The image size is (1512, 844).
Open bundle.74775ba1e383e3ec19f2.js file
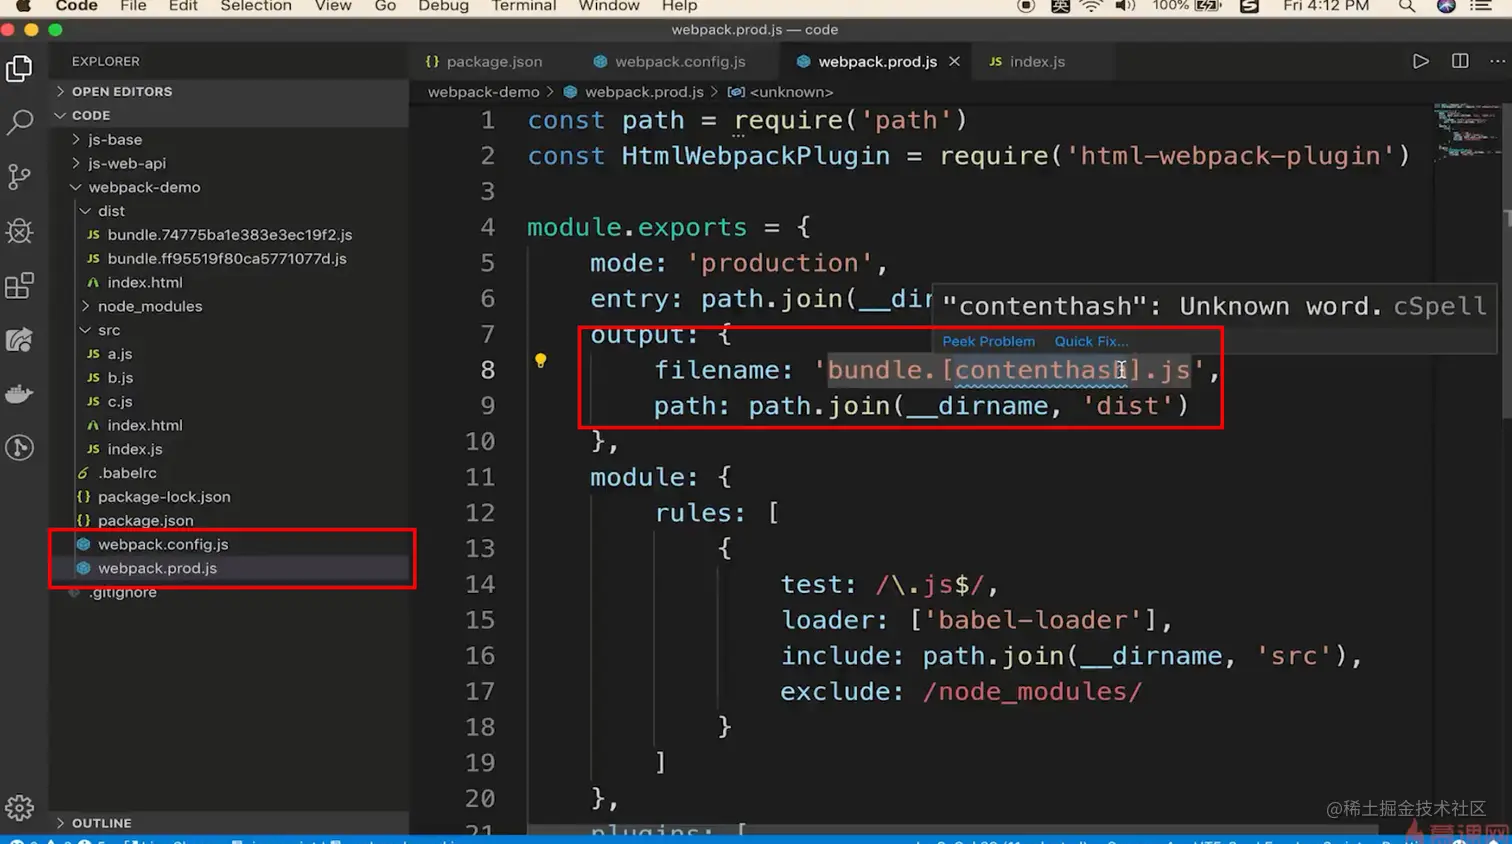click(x=229, y=235)
